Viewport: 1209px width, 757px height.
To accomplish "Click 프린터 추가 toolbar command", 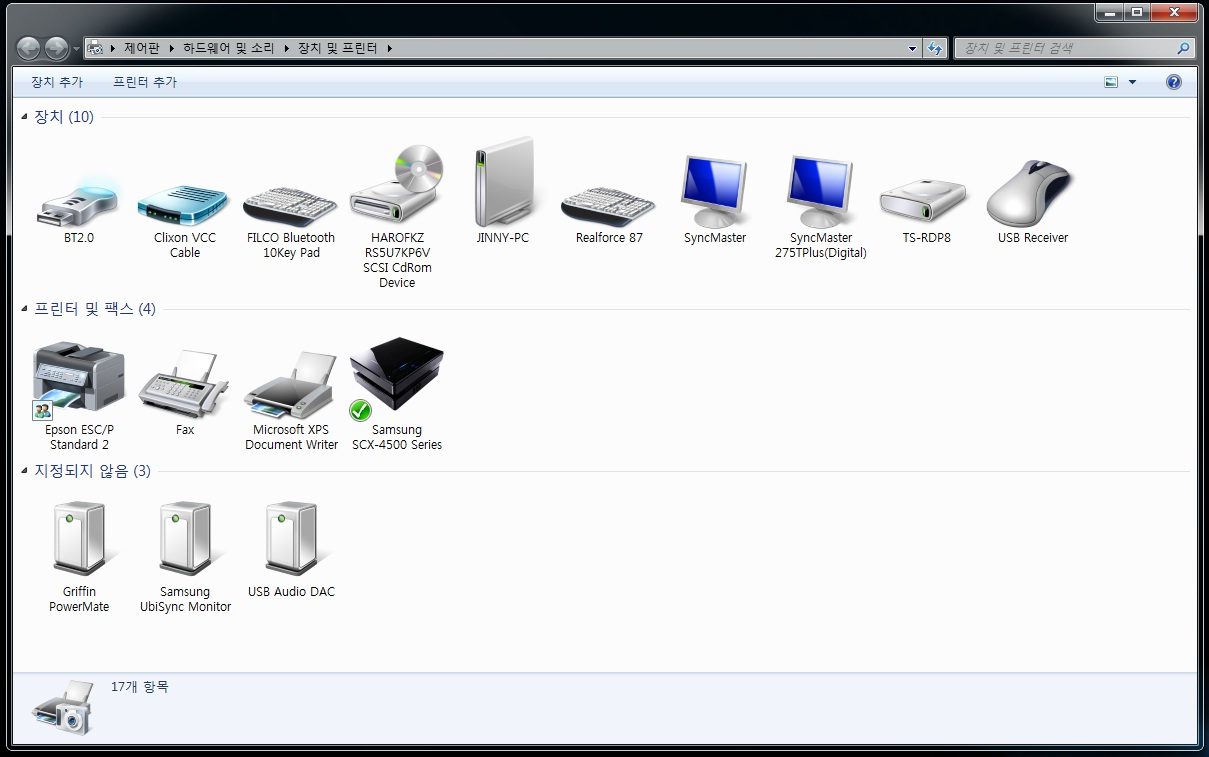I will tap(145, 82).
